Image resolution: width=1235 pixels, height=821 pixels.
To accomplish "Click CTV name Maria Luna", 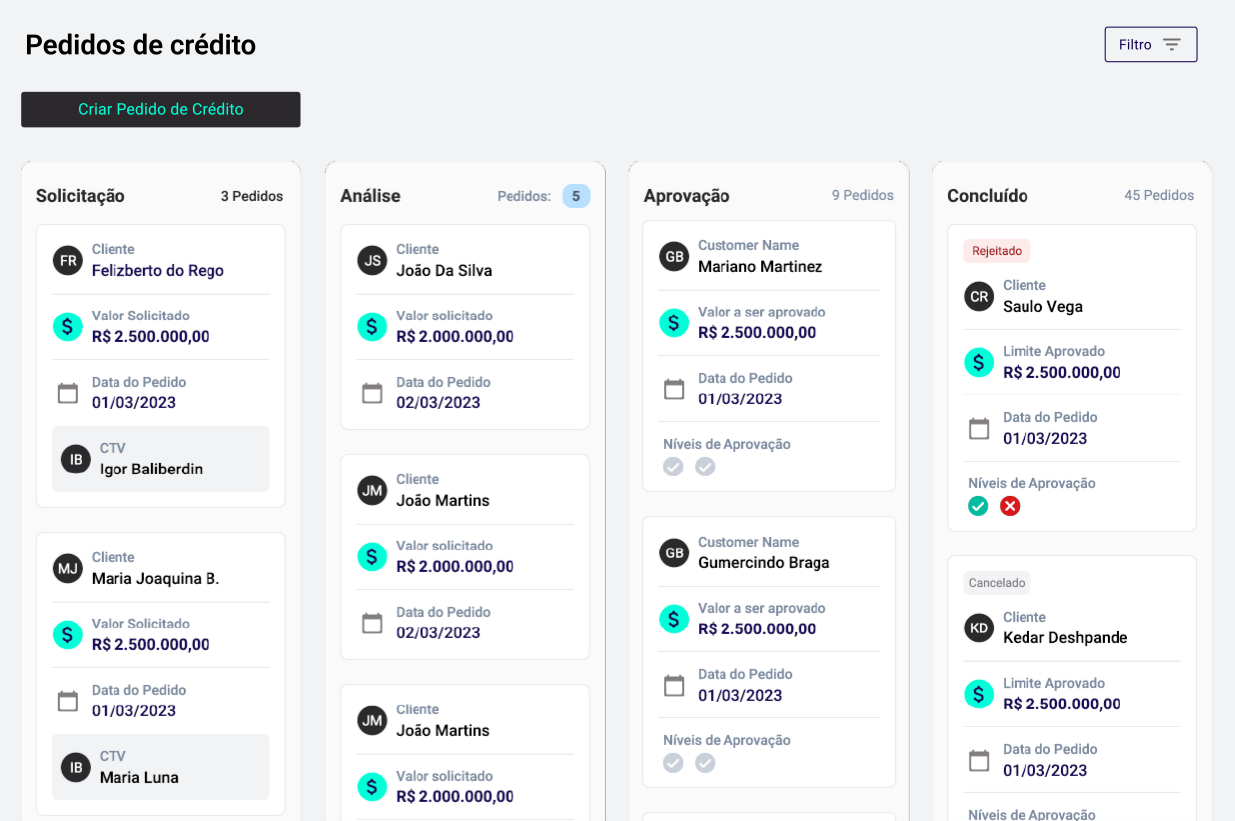I will pyautogui.click(x=139, y=777).
